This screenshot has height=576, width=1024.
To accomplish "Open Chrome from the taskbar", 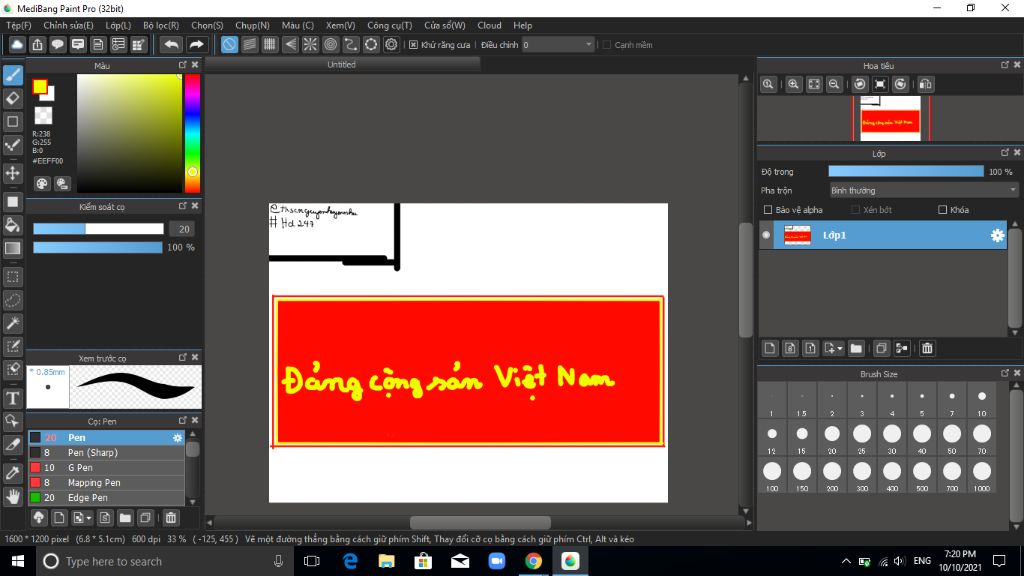I will pos(533,561).
